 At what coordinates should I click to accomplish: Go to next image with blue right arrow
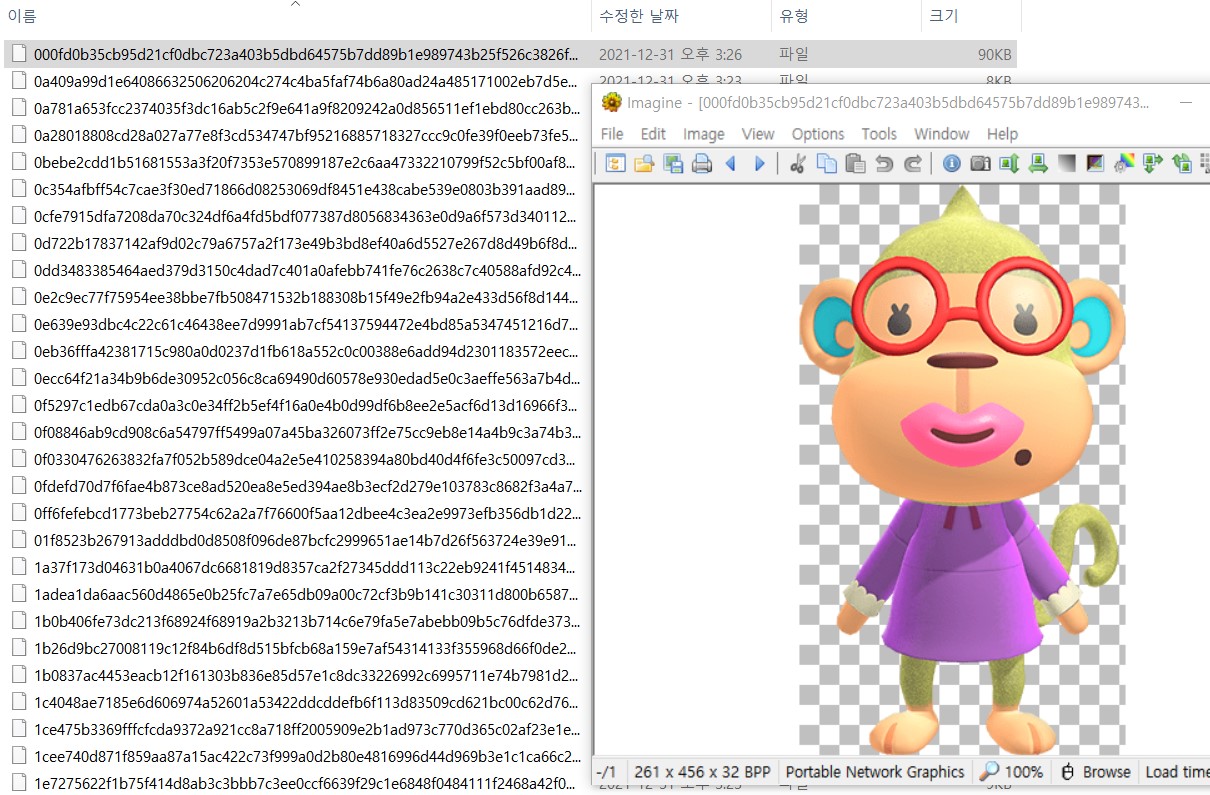tap(760, 163)
